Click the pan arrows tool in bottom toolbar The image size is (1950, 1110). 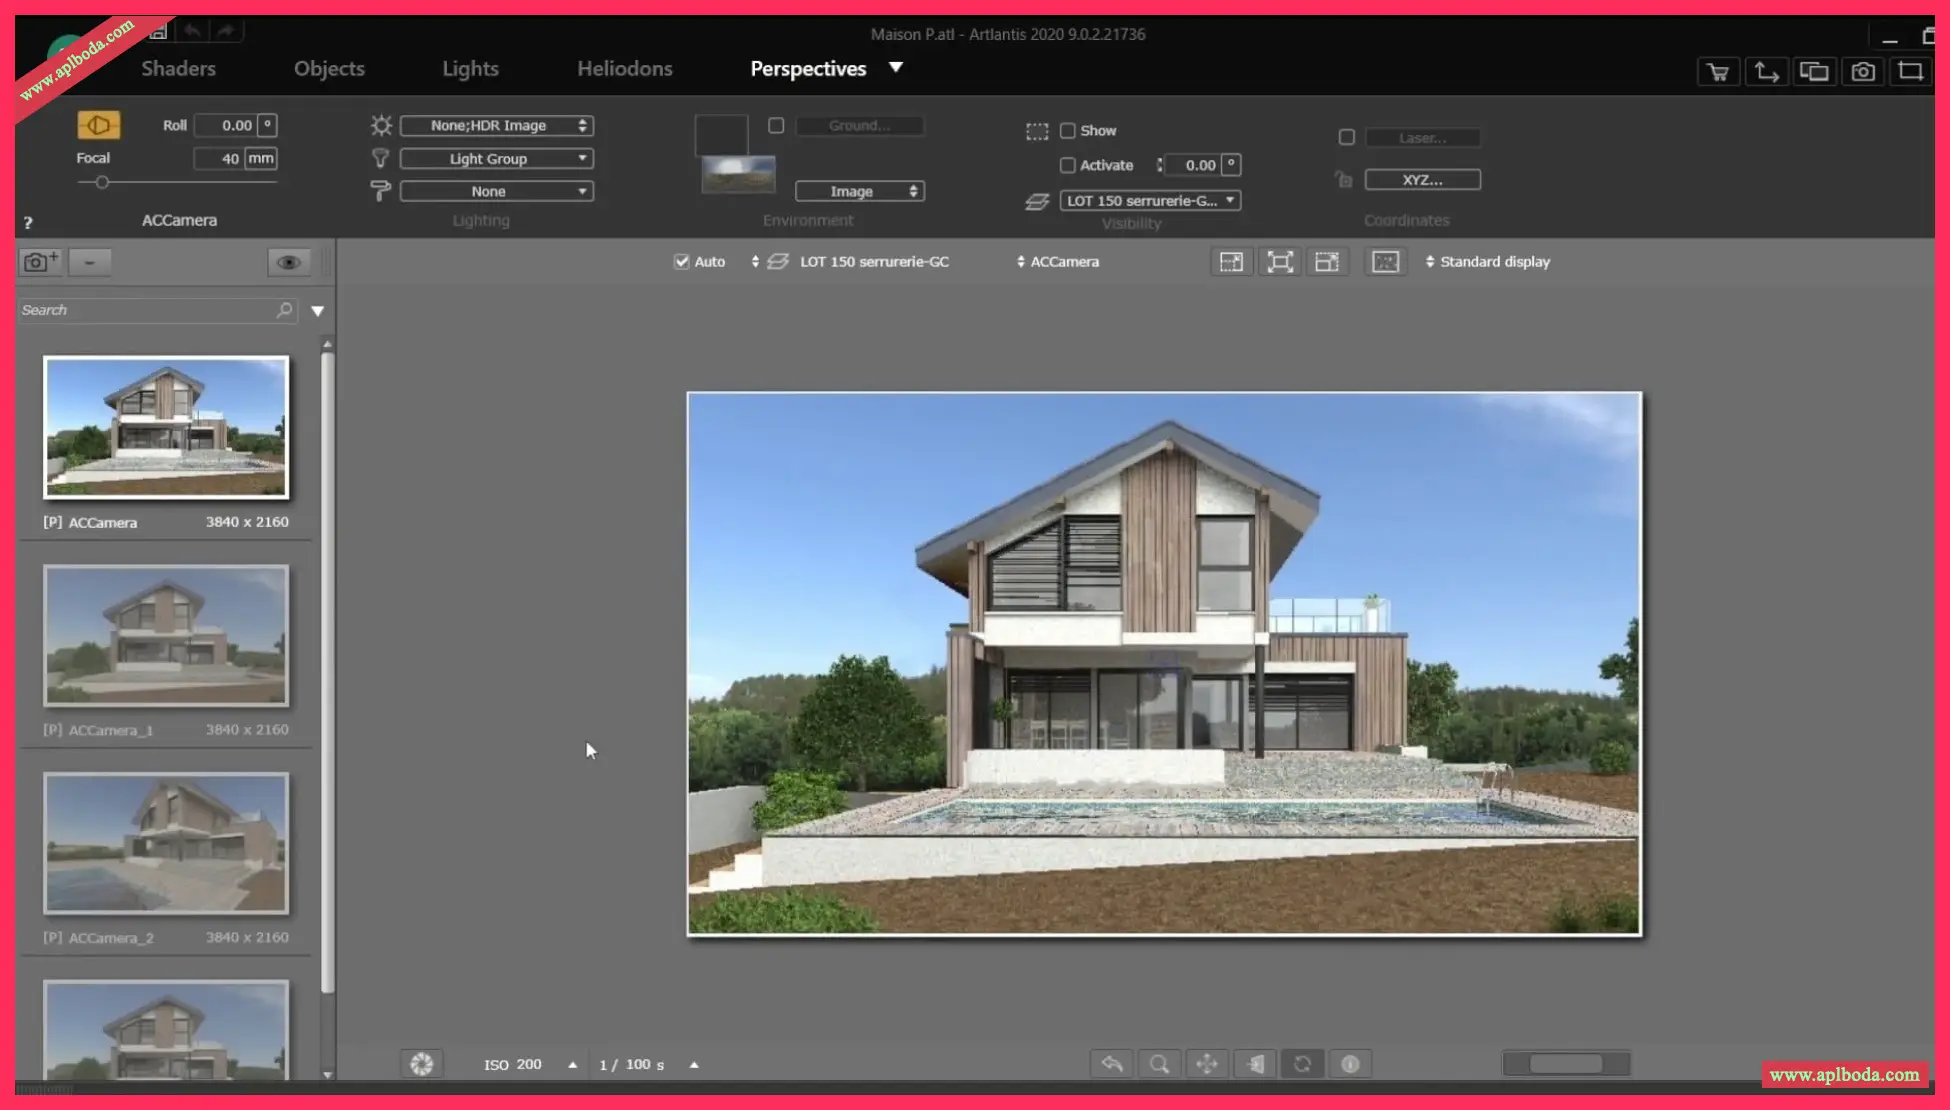coord(1207,1064)
